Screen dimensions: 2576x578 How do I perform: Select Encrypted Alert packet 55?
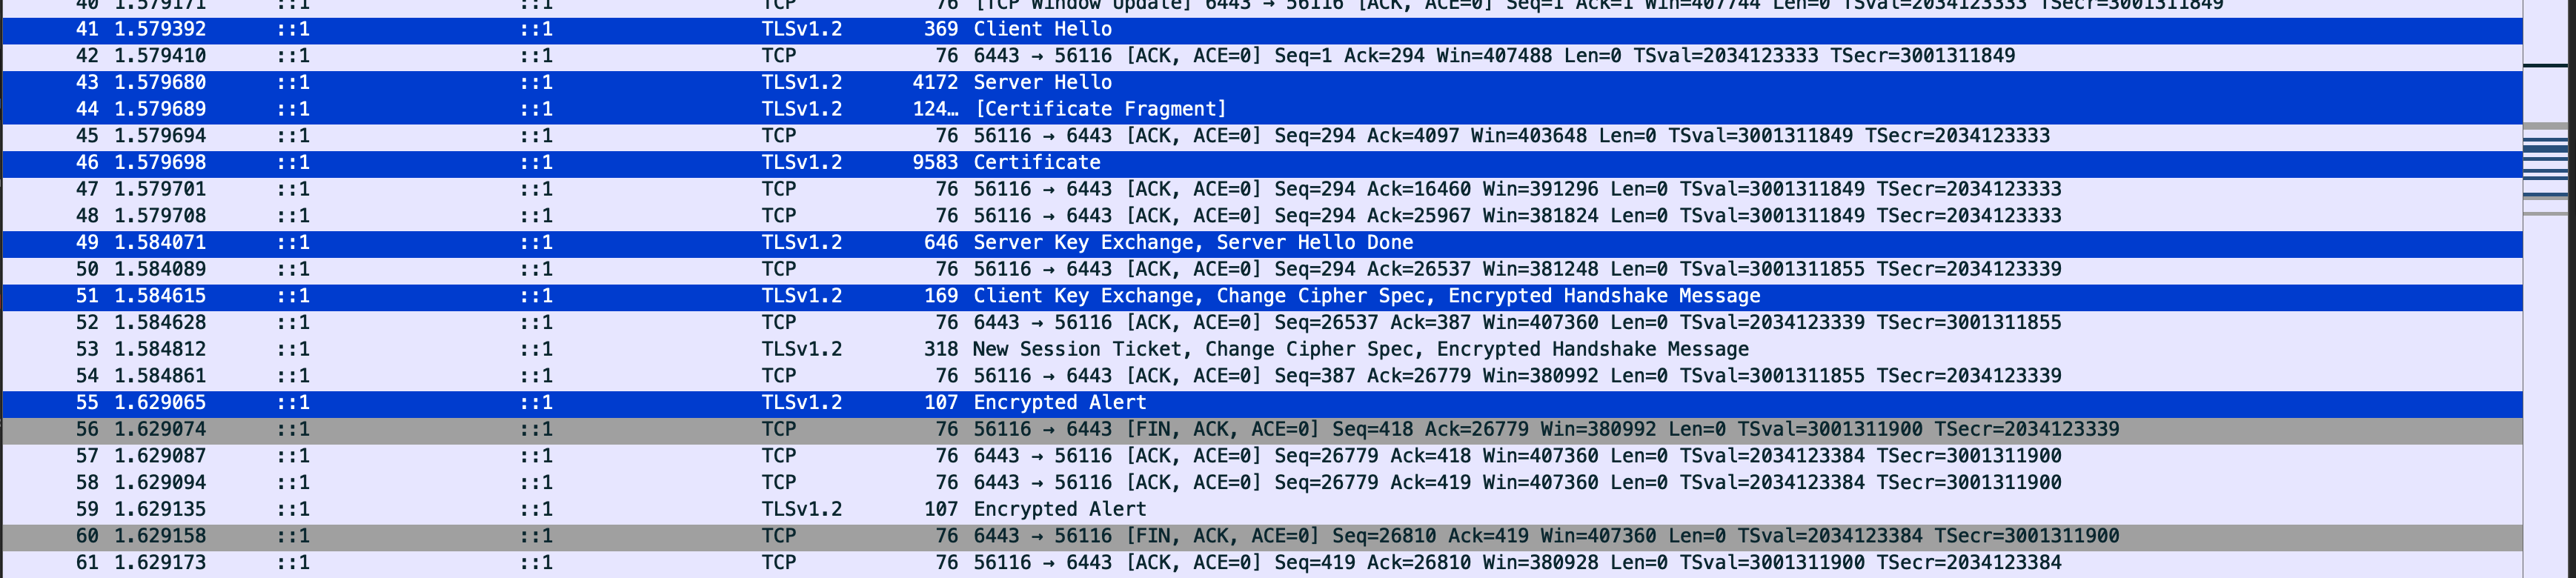click(1261, 403)
